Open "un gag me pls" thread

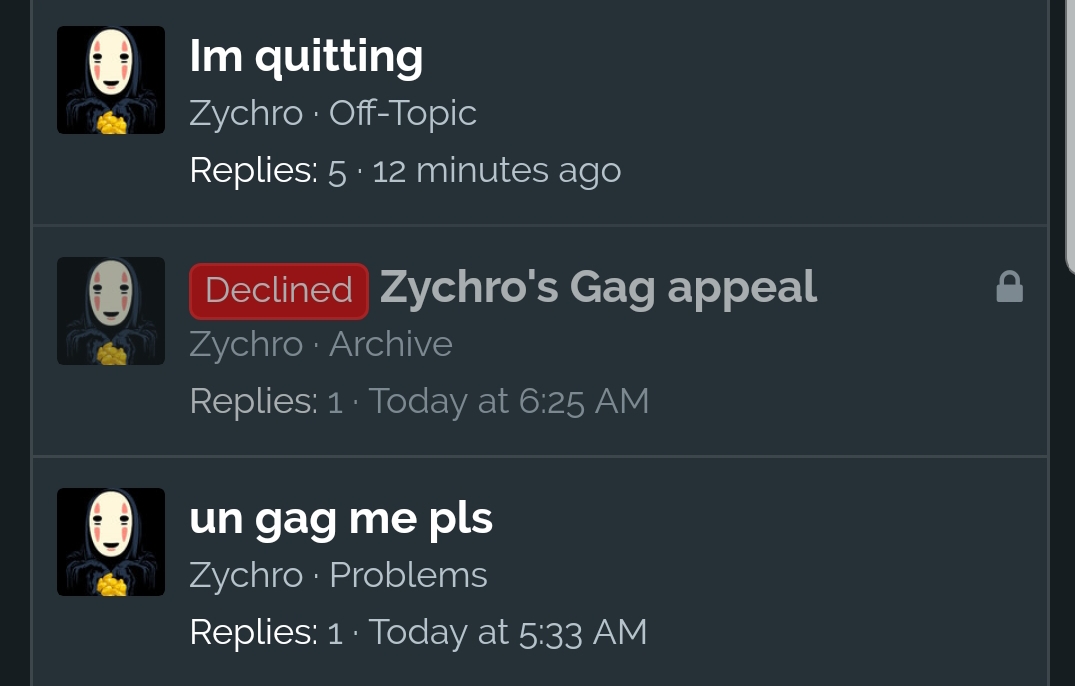[341, 519]
